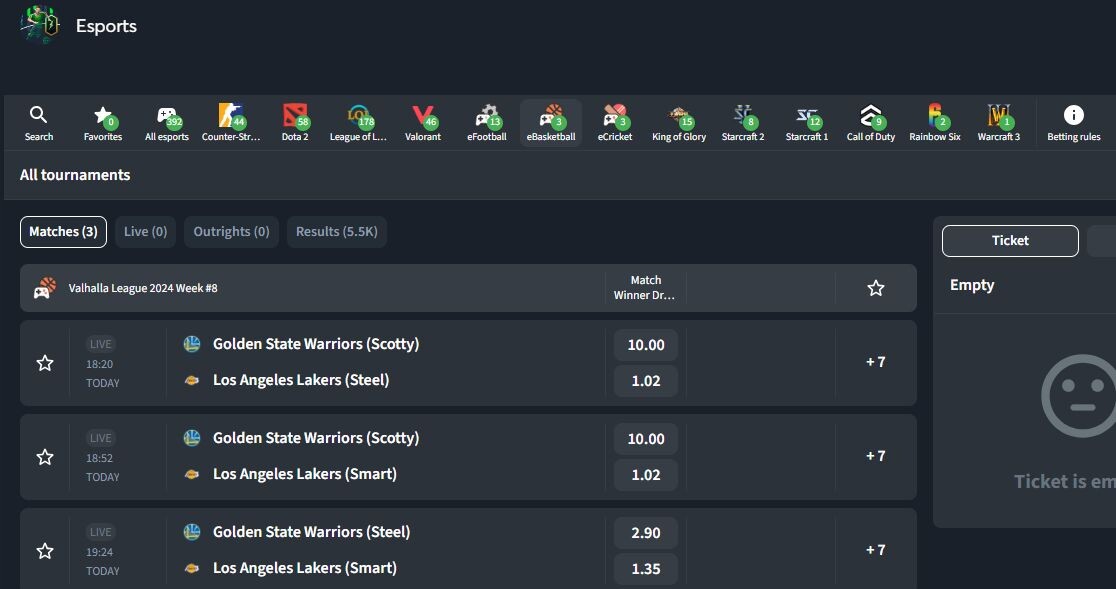Switch to the Results (5.5K) tab

pyautogui.click(x=337, y=232)
